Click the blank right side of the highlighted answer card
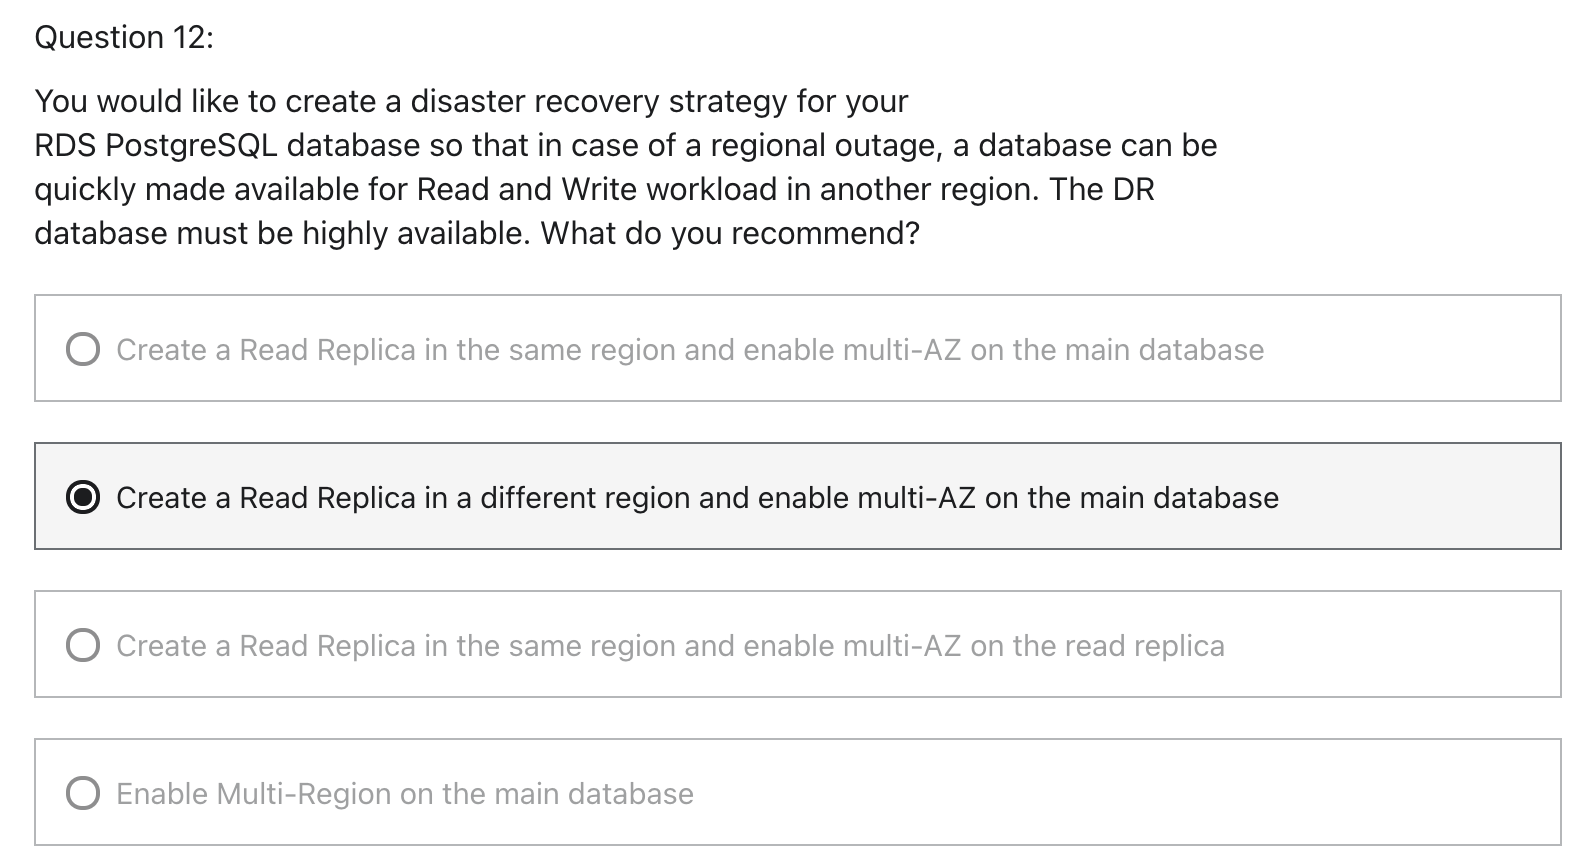This screenshot has width=1590, height=864. coord(1418,497)
